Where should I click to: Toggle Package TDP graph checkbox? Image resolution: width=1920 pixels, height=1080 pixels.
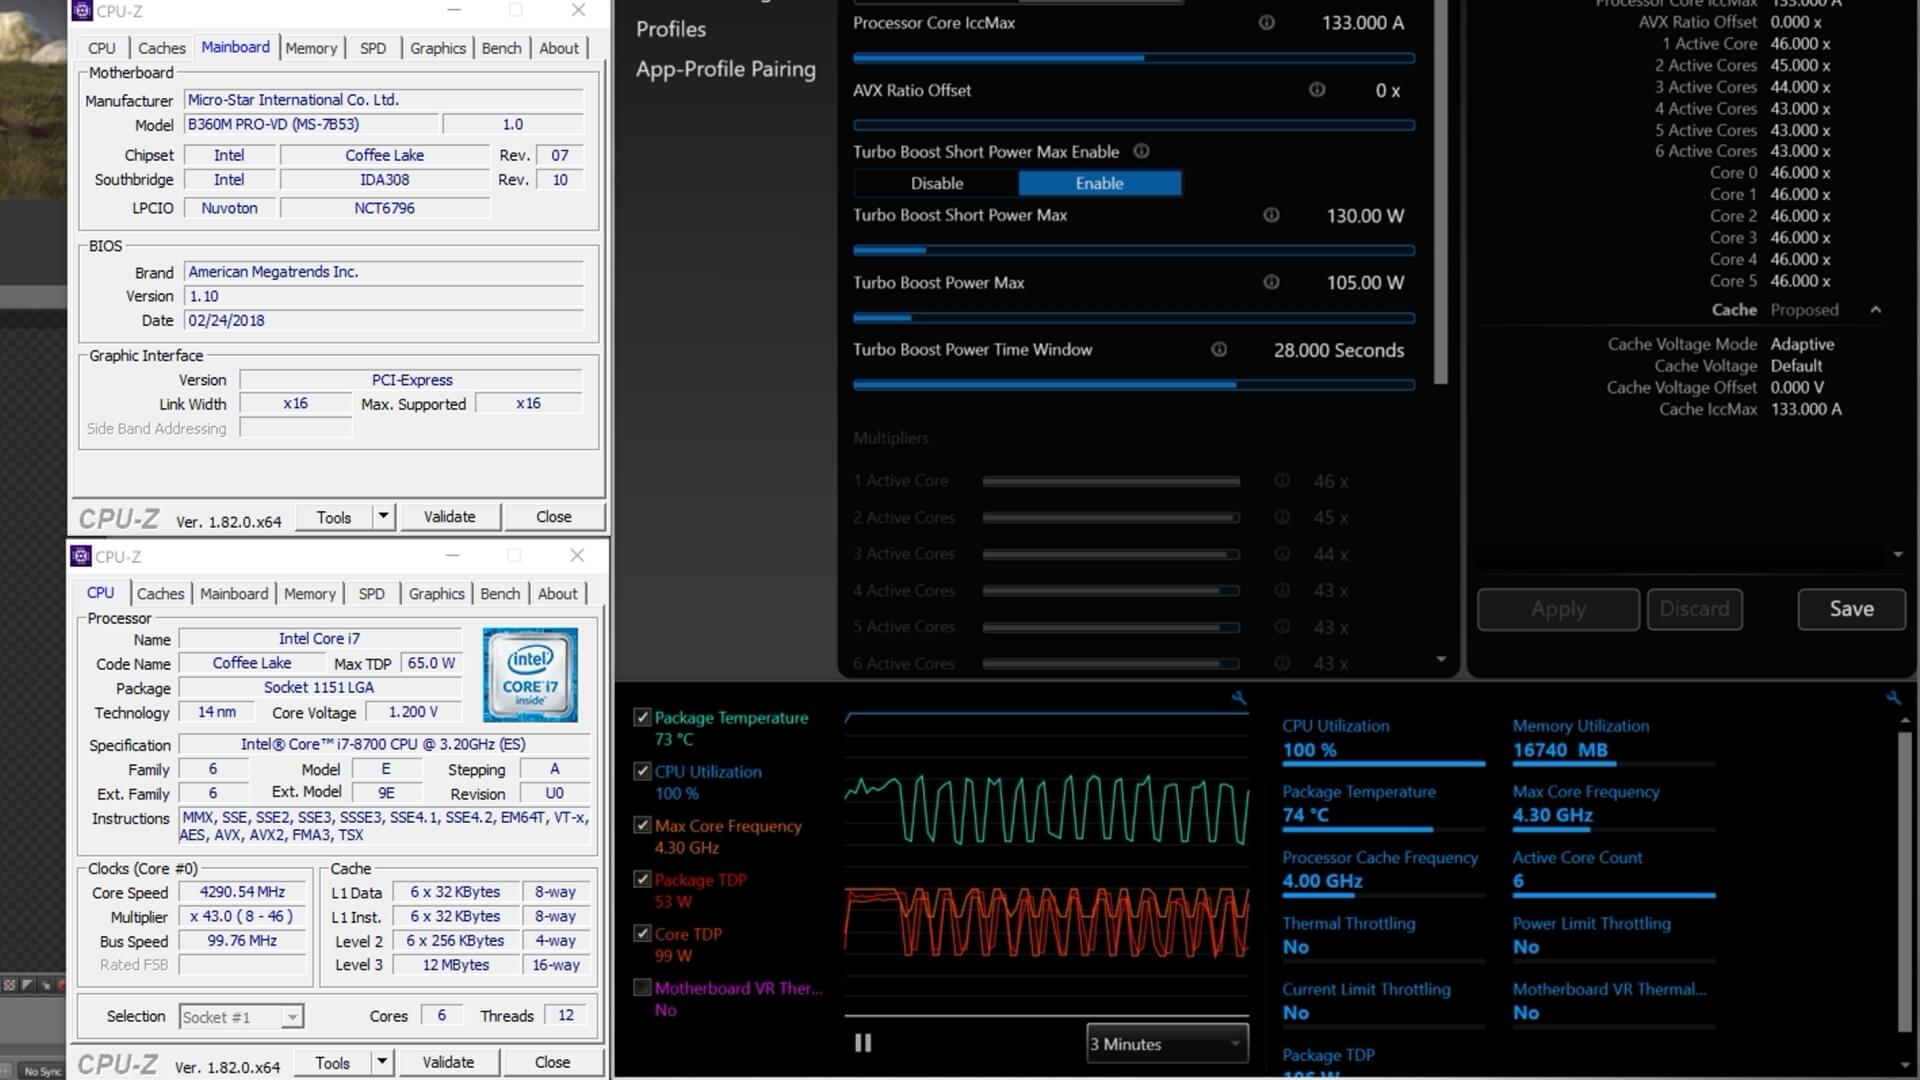[643, 879]
